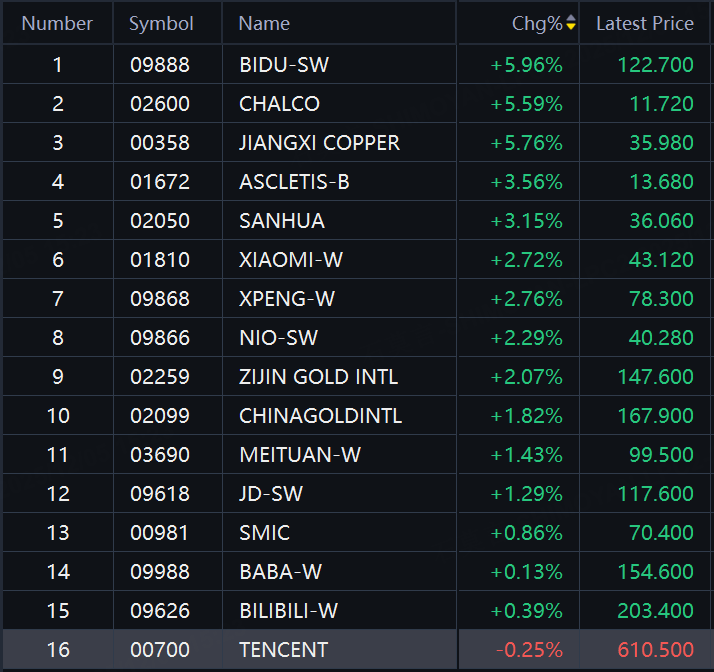Click the +5.59% change value

(526, 104)
